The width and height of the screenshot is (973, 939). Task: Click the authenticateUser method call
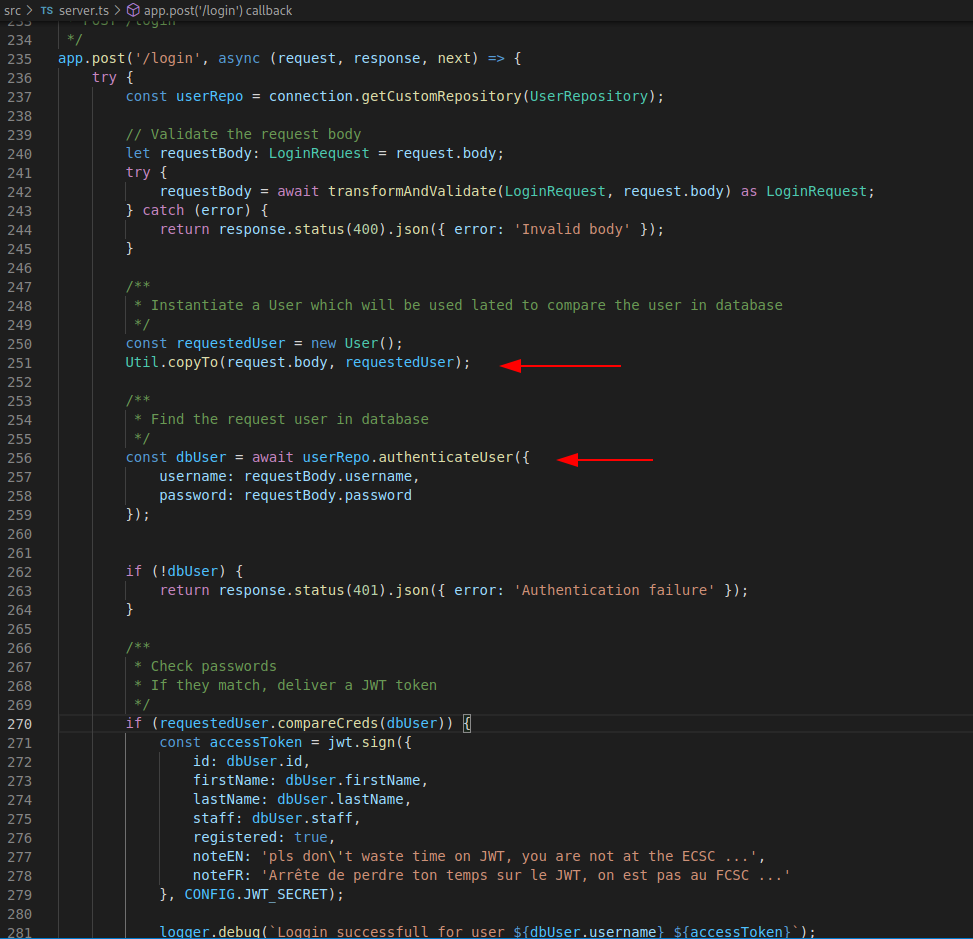point(445,457)
